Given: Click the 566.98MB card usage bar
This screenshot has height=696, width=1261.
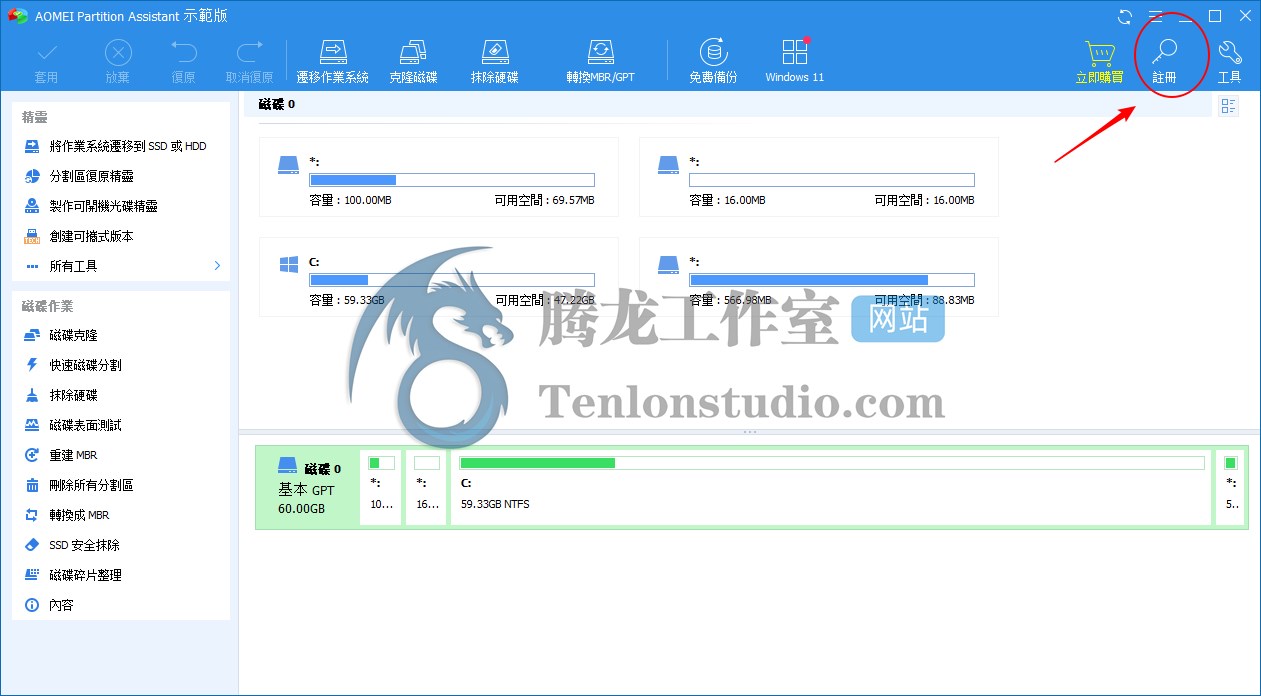Looking at the screenshot, I should (831, 280).
